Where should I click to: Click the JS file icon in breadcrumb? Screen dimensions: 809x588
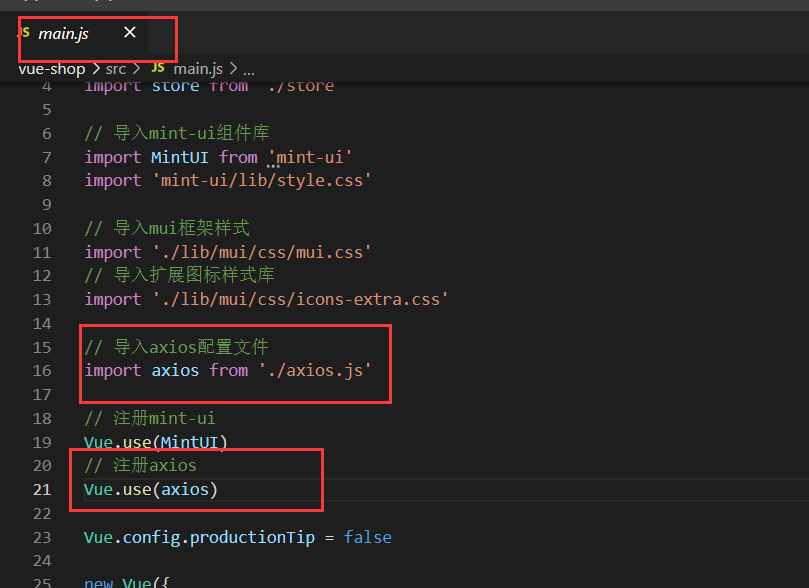(x=158, y=68)
